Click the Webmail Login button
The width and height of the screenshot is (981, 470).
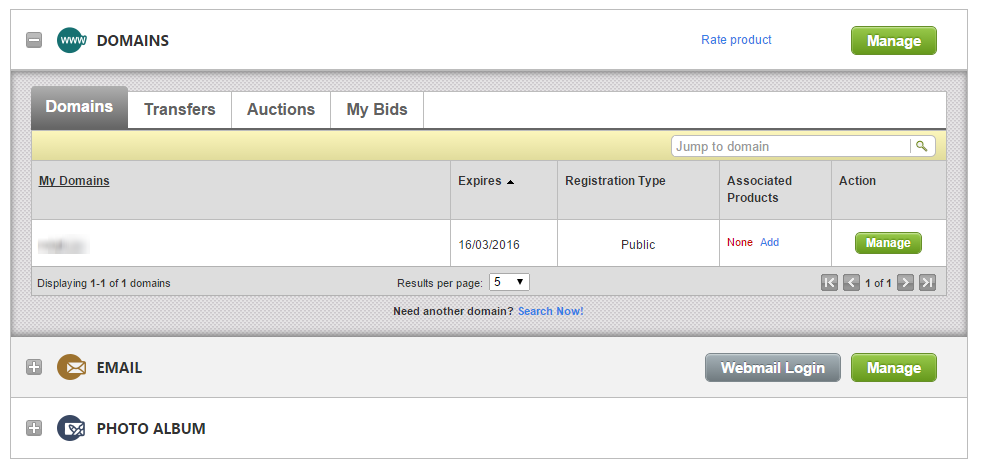coord(773,368)
